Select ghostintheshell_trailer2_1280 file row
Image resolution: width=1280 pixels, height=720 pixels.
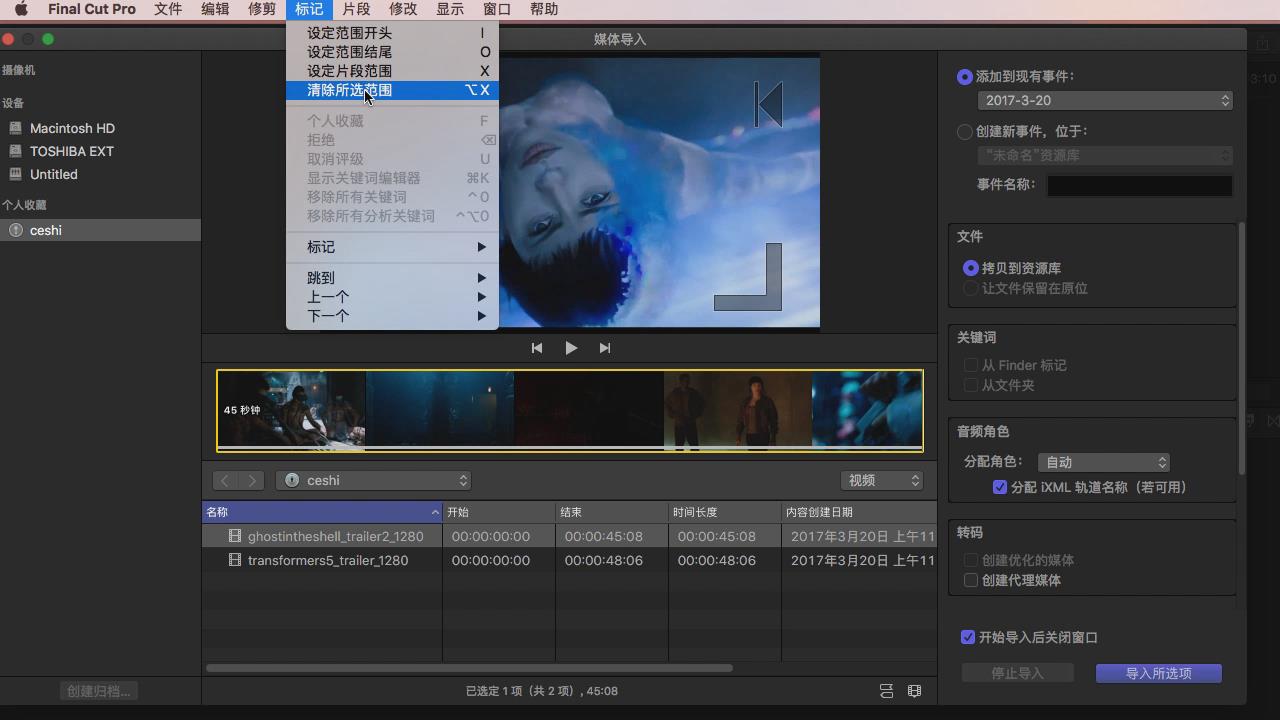[x=569, y=536]
